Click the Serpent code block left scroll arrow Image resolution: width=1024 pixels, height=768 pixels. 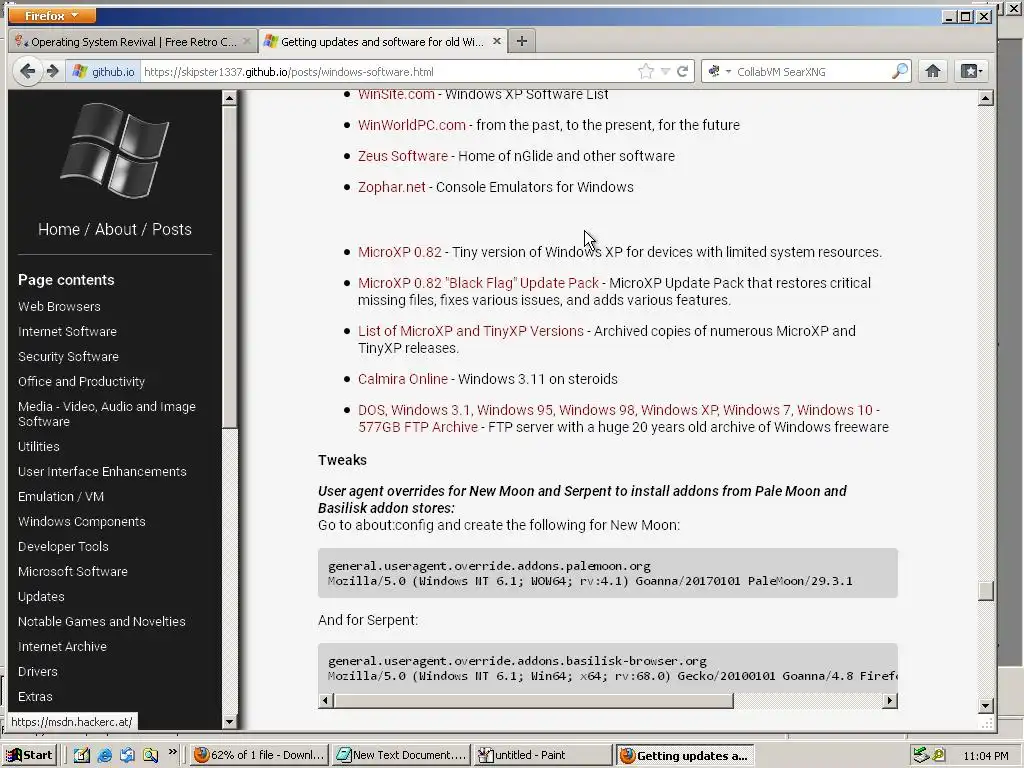pyautogui.click(x=326, y=701)
